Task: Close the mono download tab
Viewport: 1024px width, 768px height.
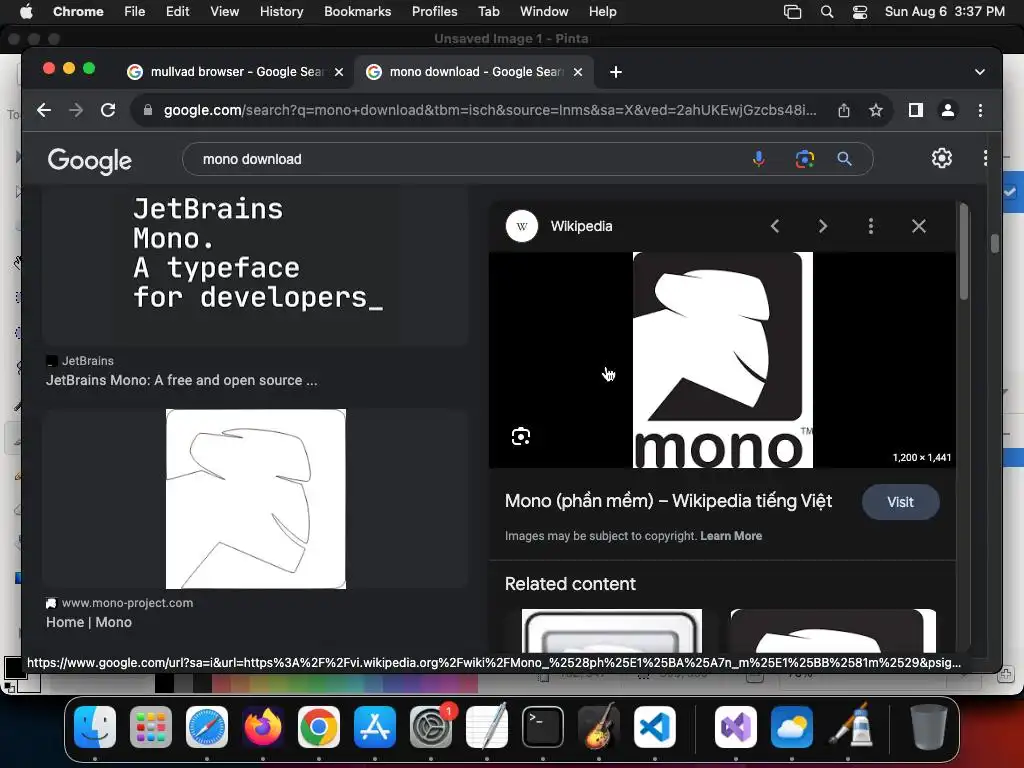Action: pos(578,72)
